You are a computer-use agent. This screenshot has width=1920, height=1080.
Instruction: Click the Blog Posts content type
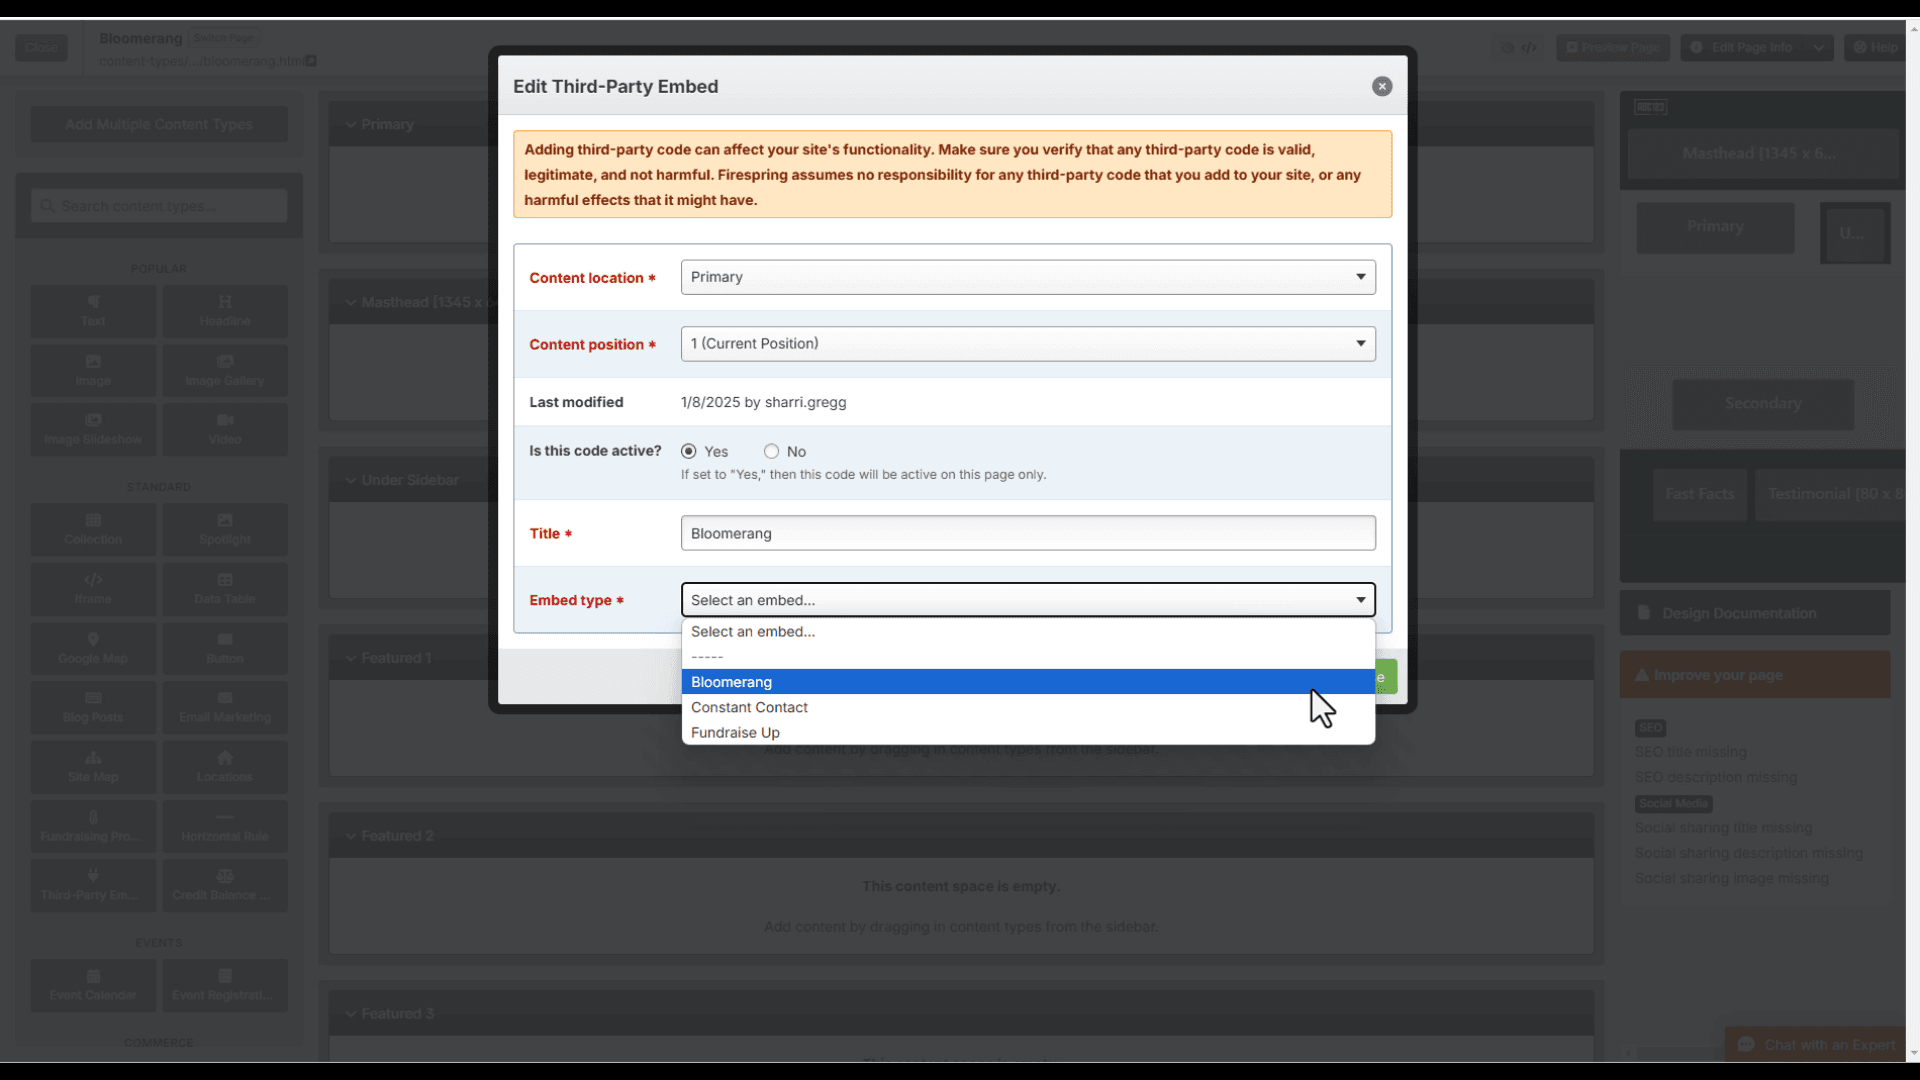coord(93,707)
